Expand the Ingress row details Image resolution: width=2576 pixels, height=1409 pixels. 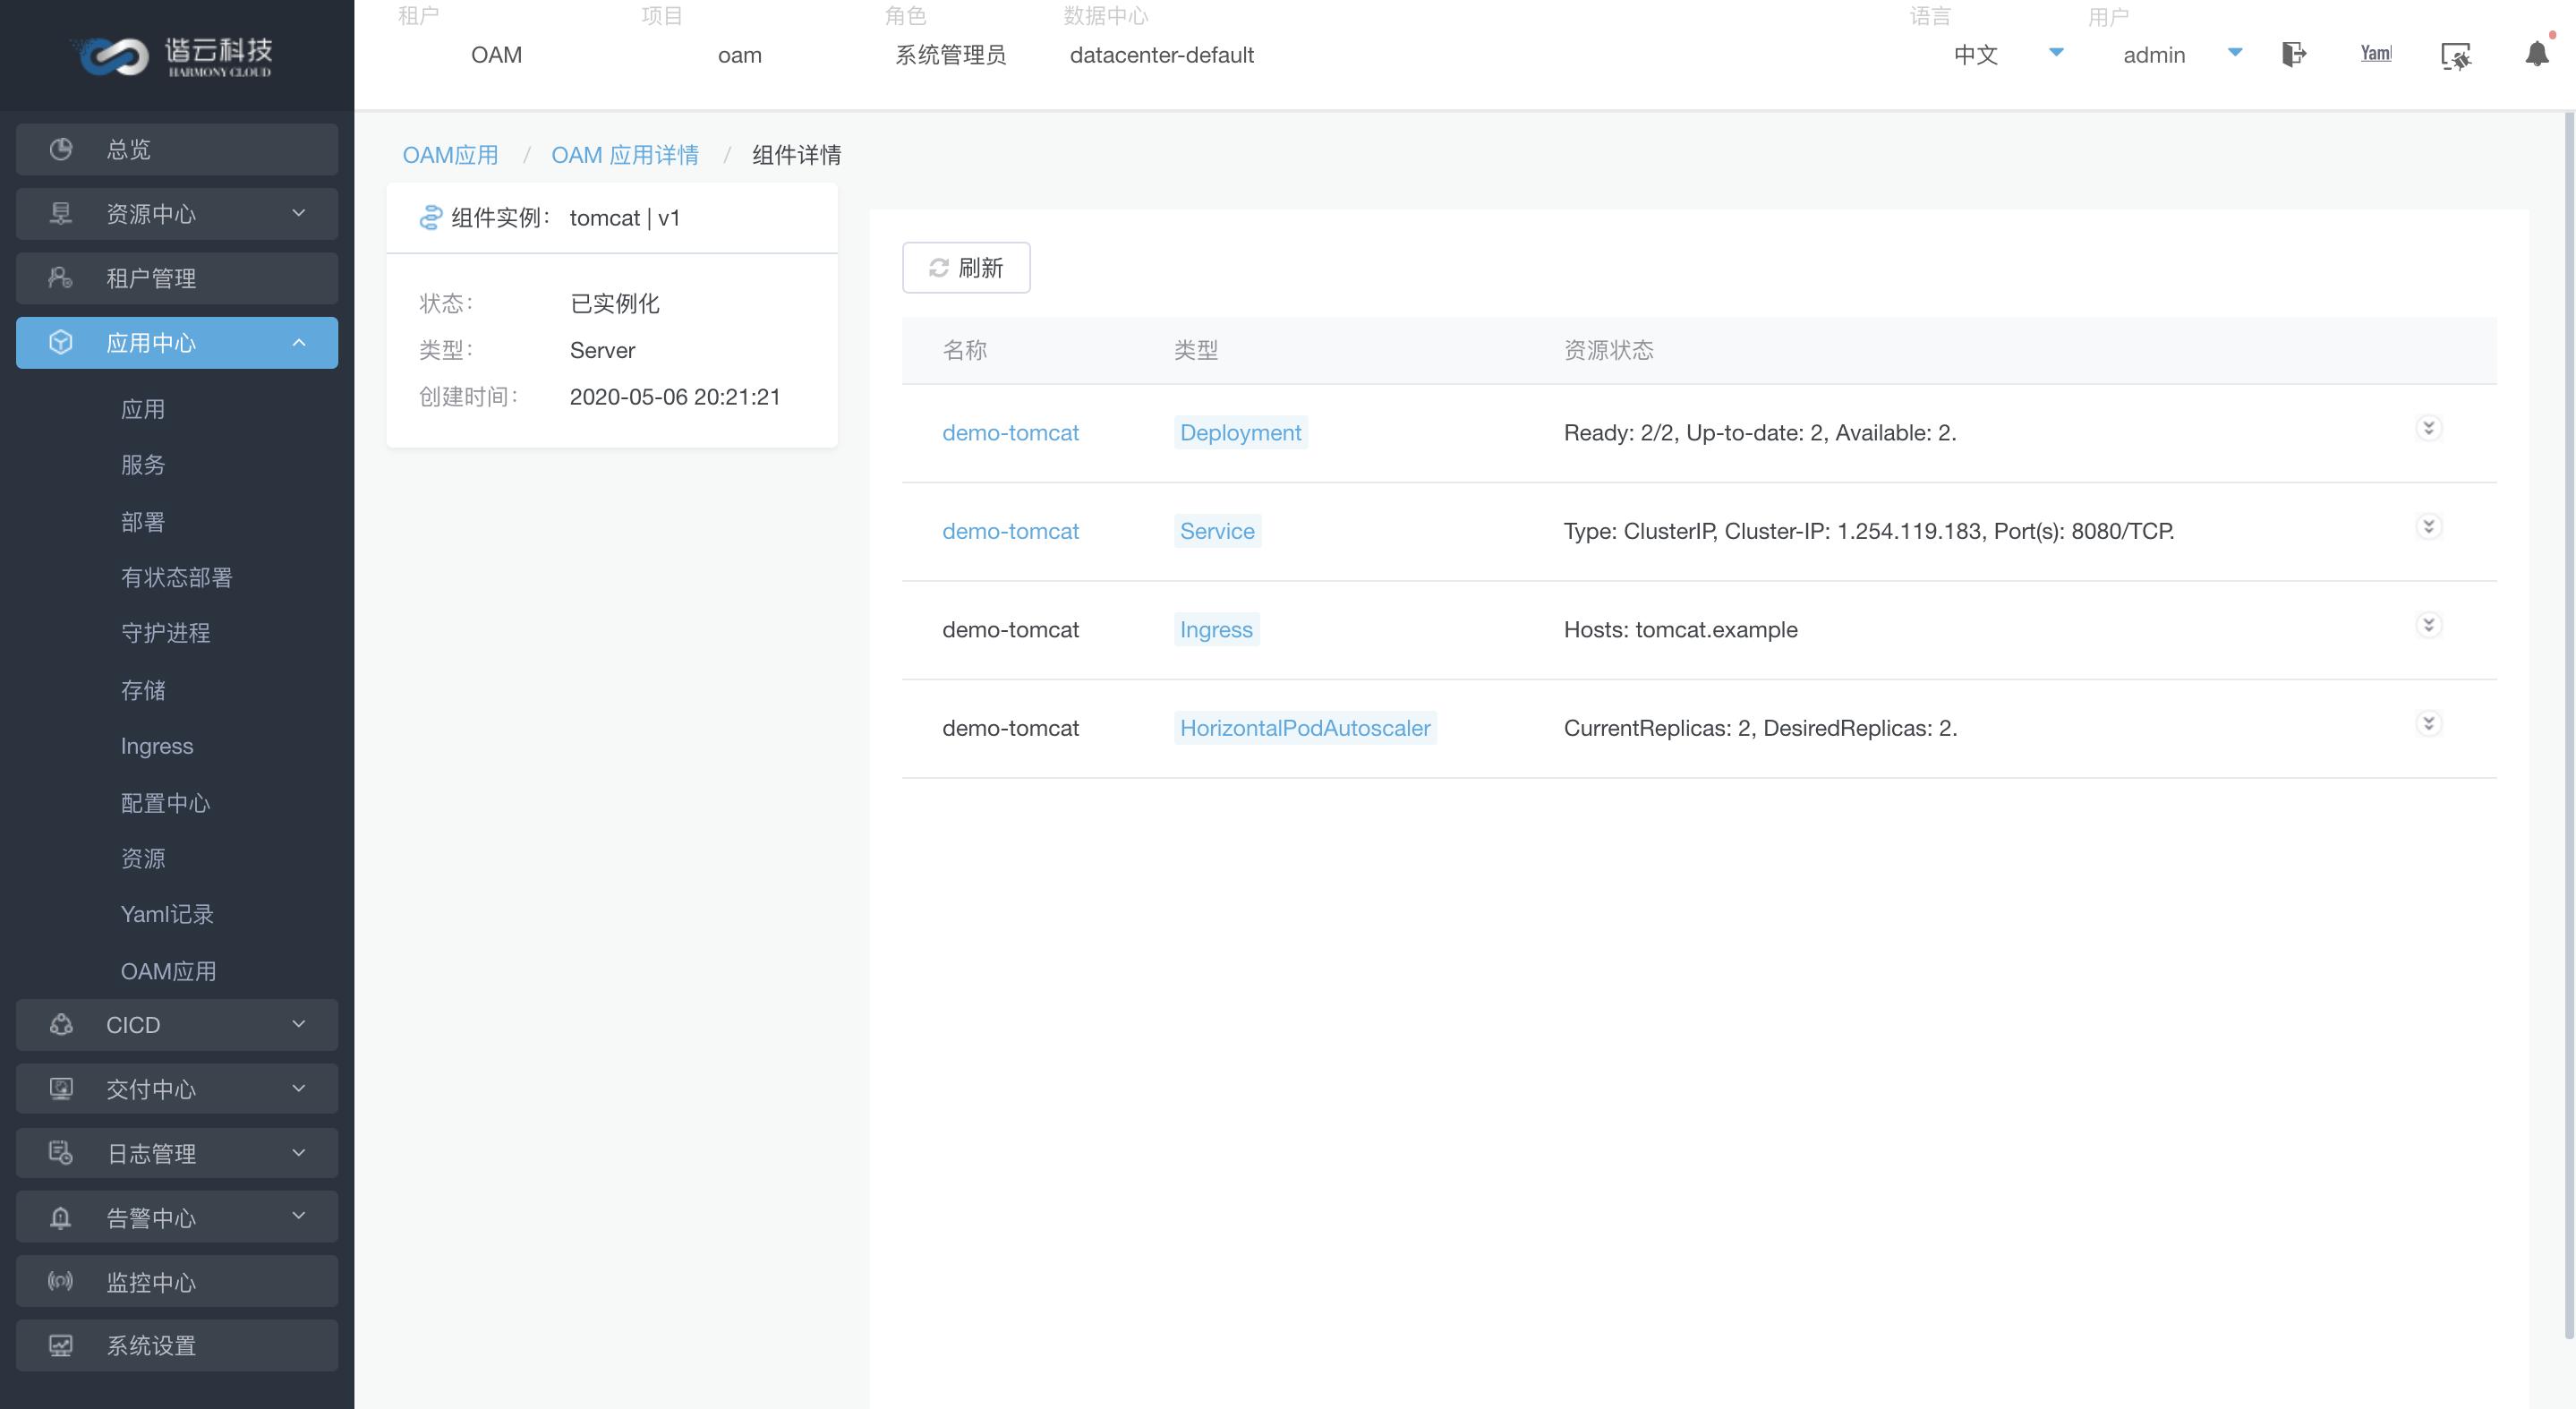(x=2428, y=625)
